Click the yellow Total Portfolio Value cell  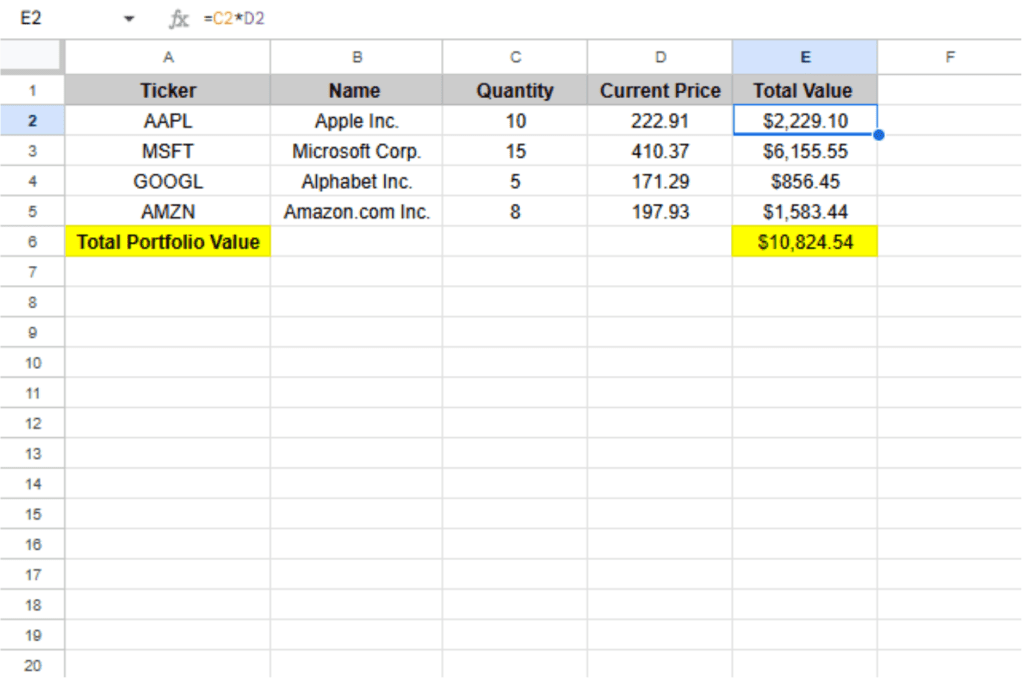[x=167, y=242]
